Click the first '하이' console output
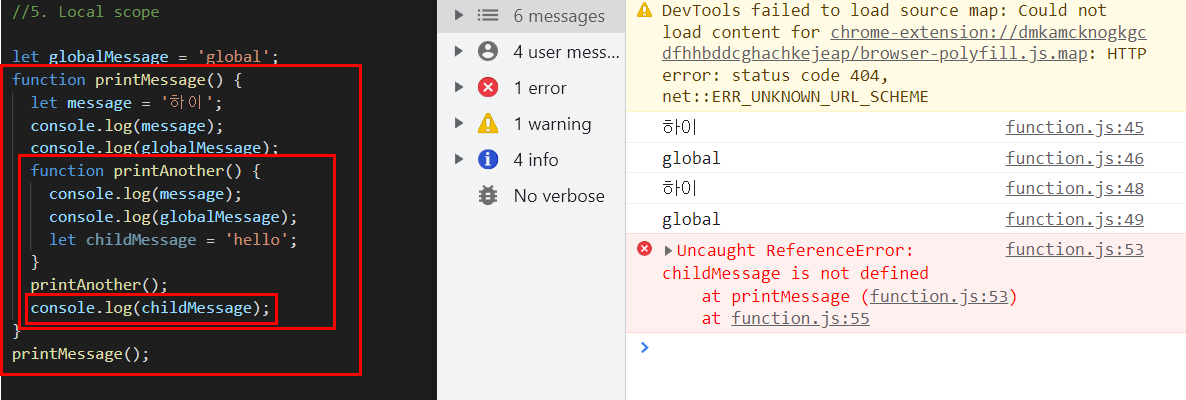 click(x=679, y=127)
